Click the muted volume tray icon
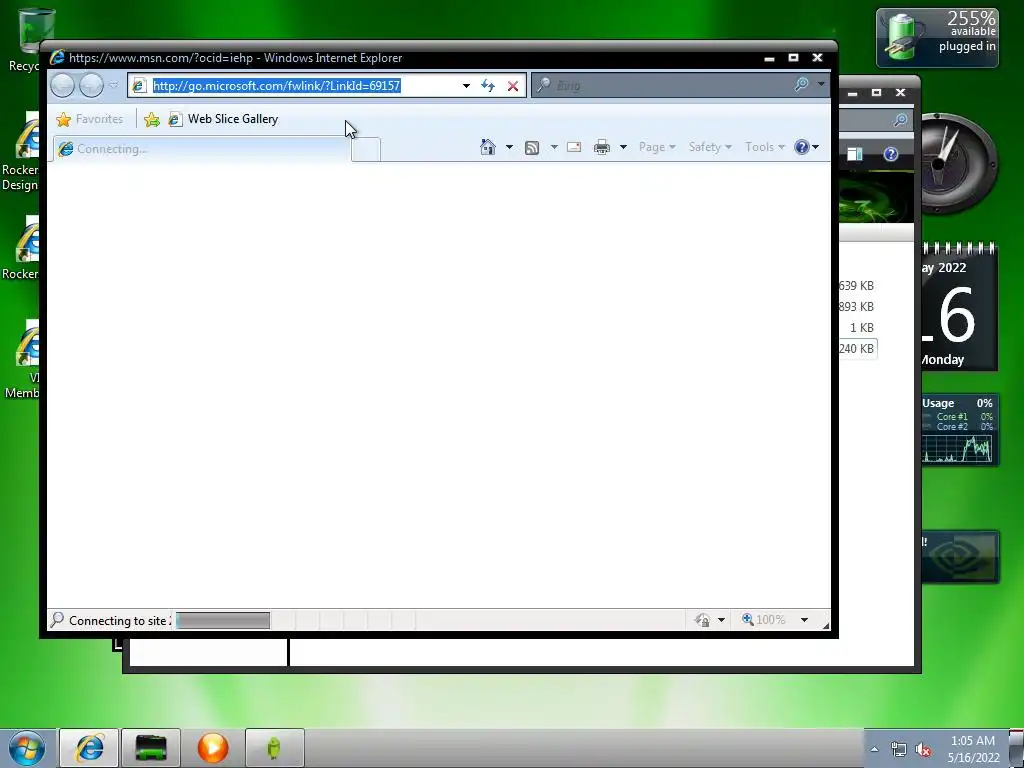This screenshot has height=768, width=1024. 923,750
